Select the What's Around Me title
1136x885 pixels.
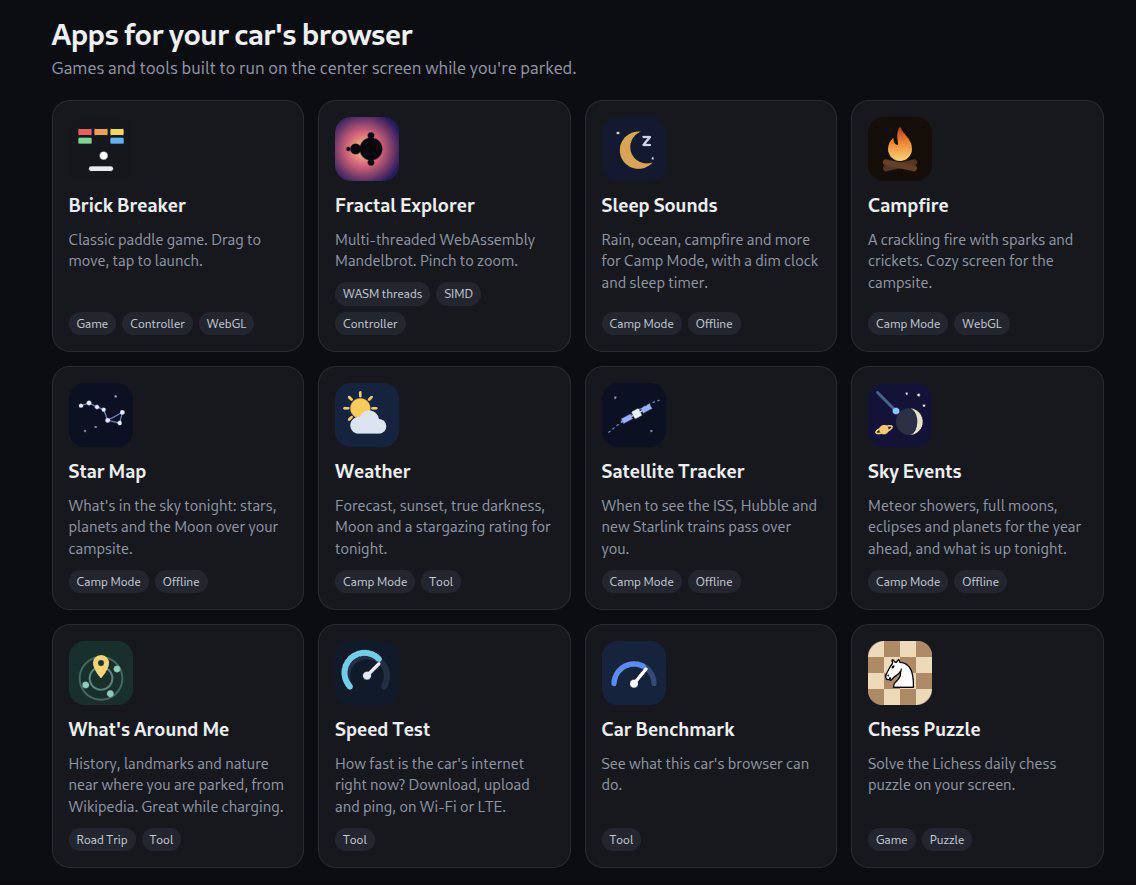point(149,729)
